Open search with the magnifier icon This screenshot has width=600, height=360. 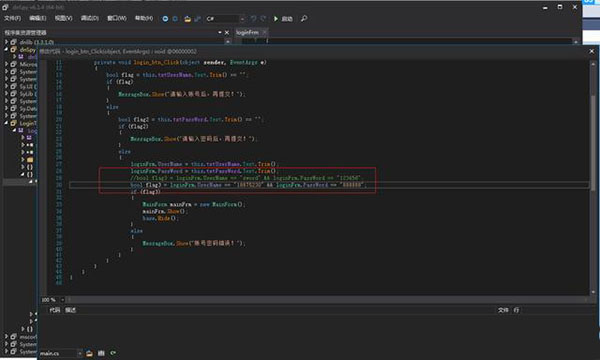click(304, 18)
